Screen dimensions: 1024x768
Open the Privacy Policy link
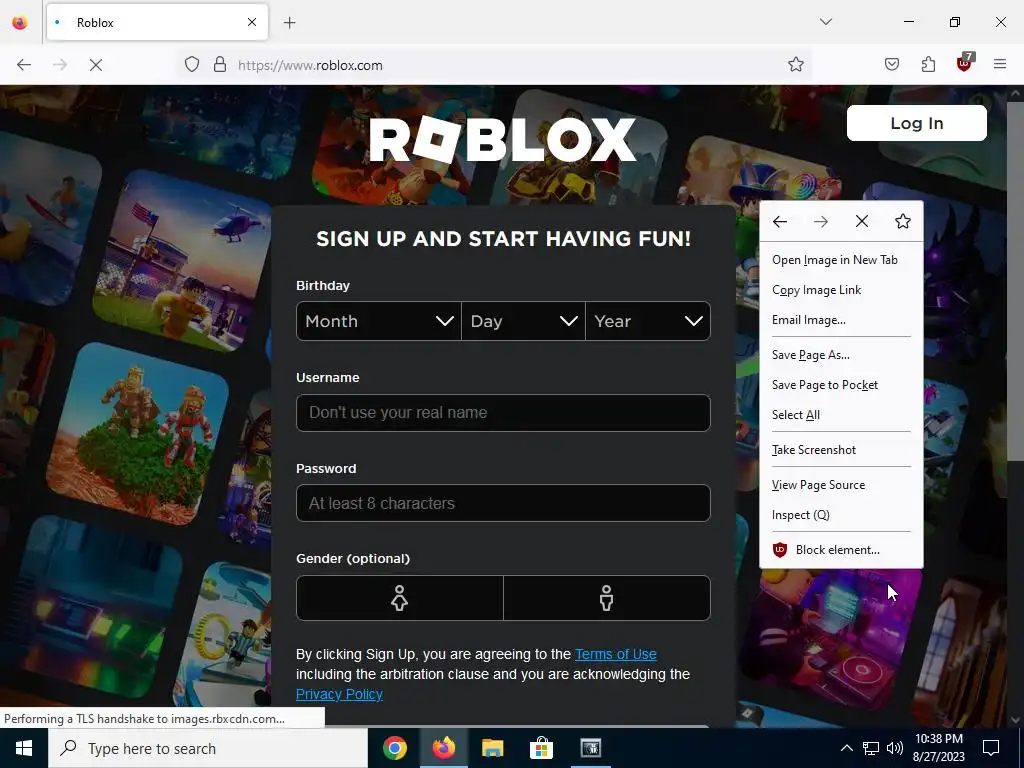(339, 694)
